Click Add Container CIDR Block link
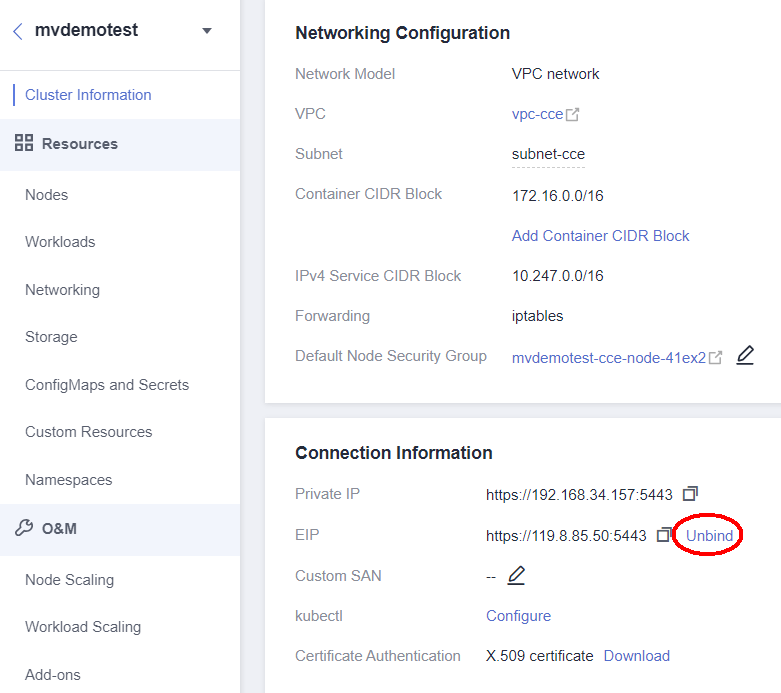 point(600,236)
